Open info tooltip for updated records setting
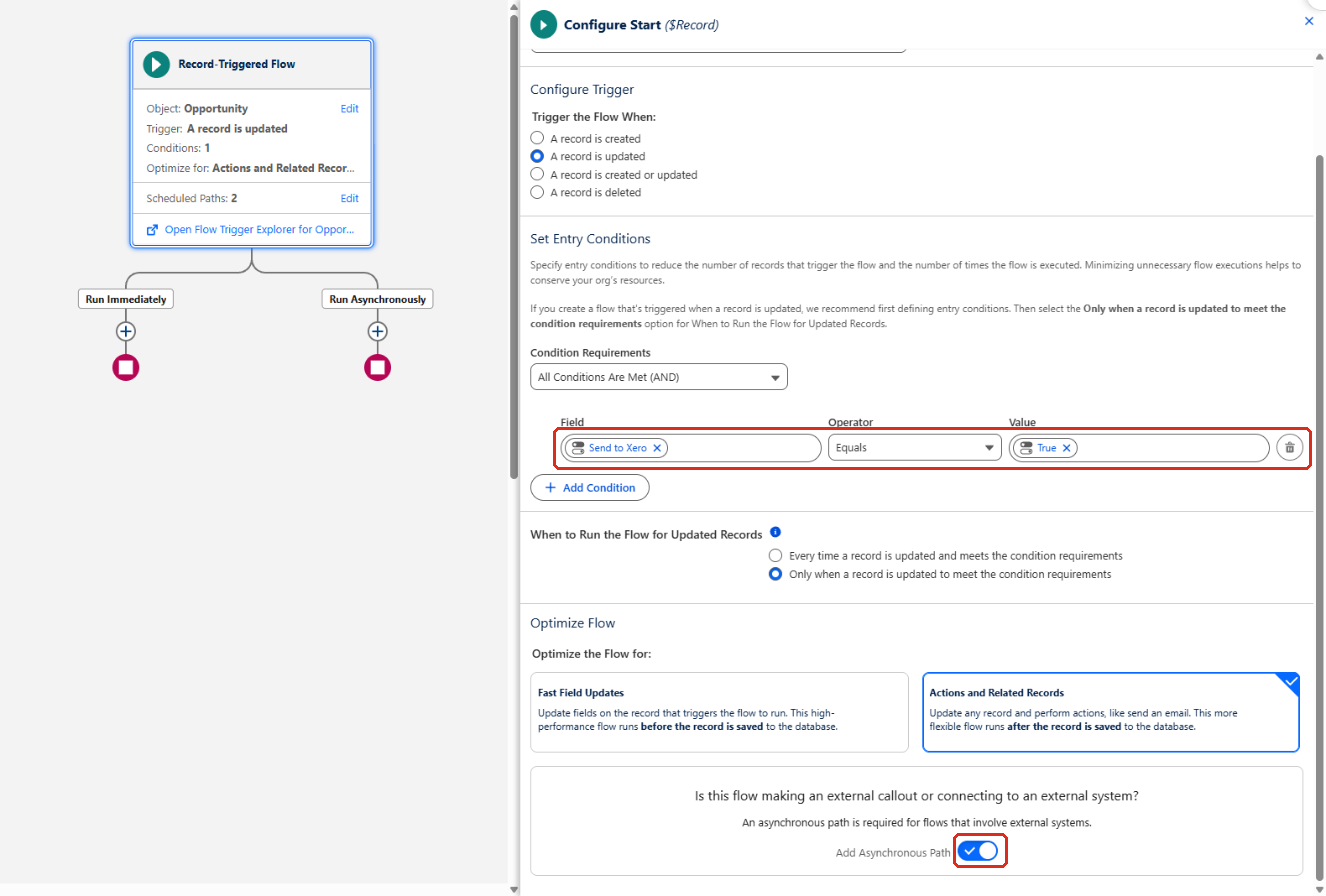Screen dimensions: 1326x896 pyautogui.click(x=776, y=532)
